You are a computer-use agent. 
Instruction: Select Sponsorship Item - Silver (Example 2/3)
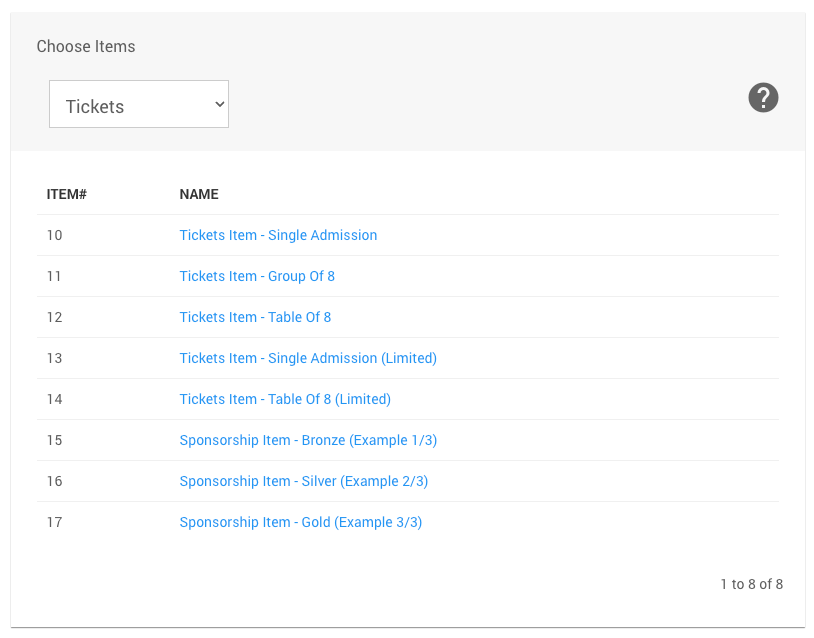point(304,481)
